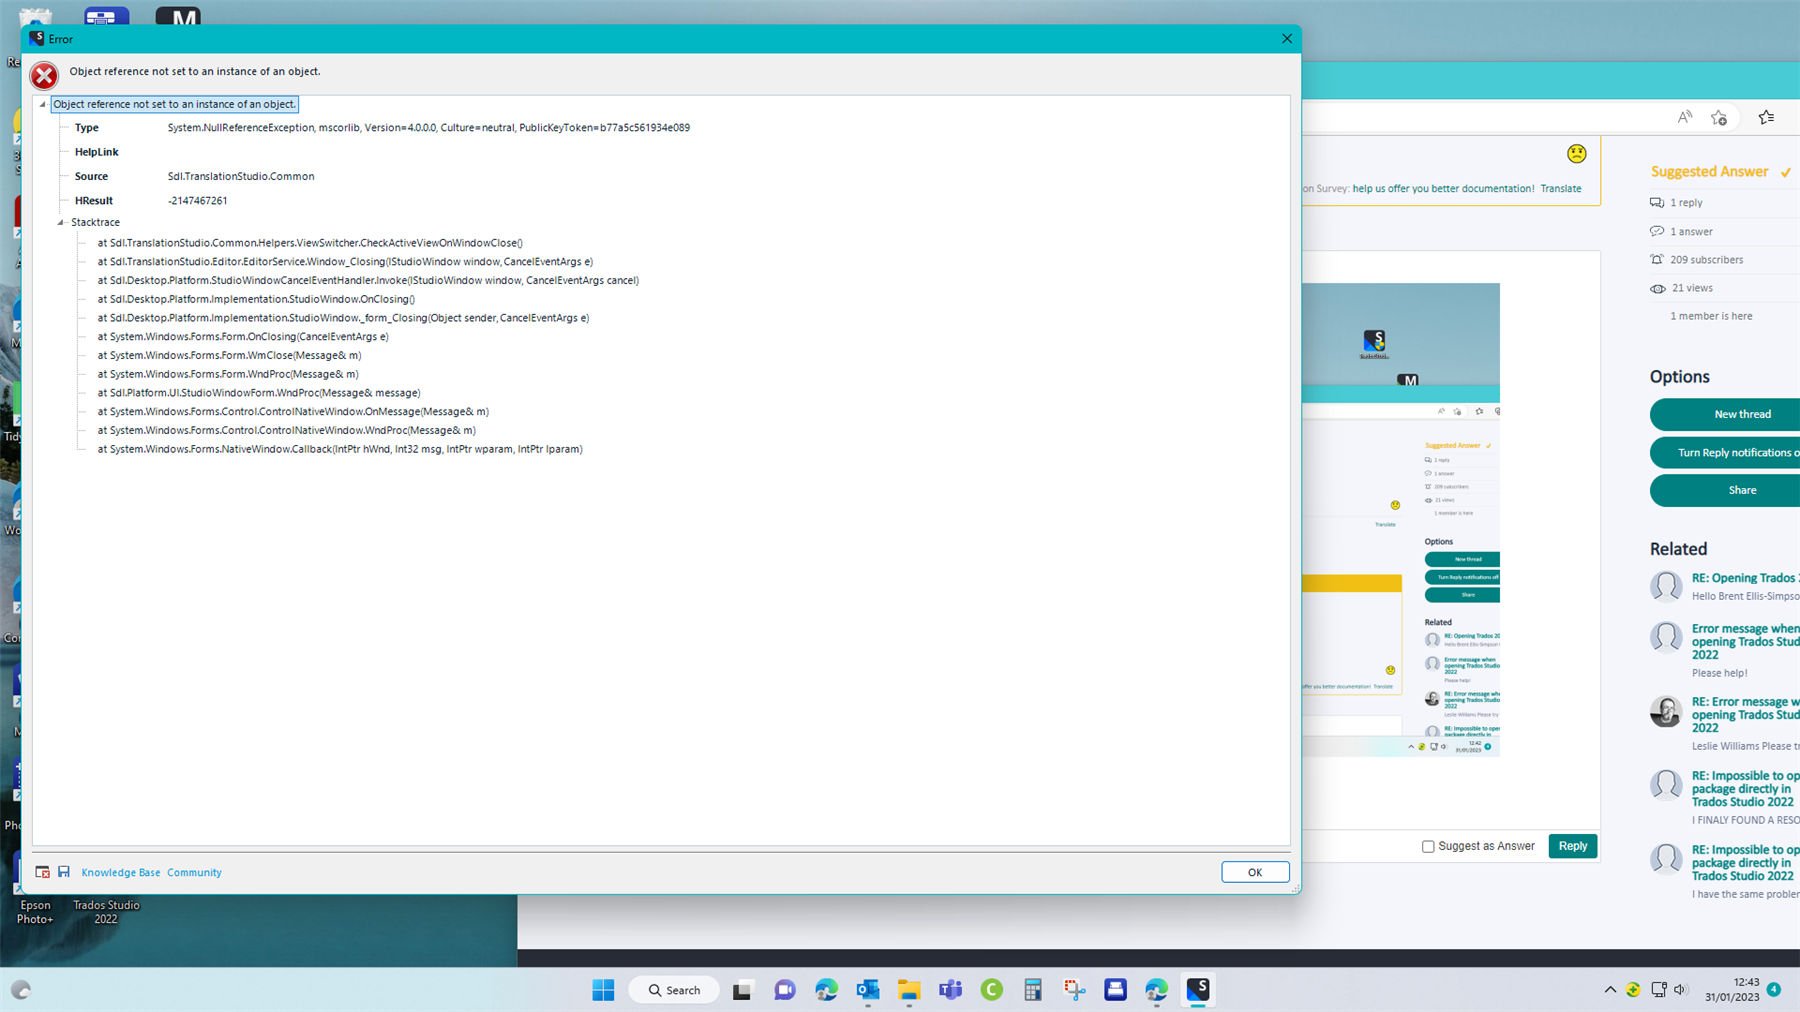Image resolution: width=1800 pixels, height=1012 pixels.
Task: Click the save error details floppy icon
Action: tap(64, 872)
